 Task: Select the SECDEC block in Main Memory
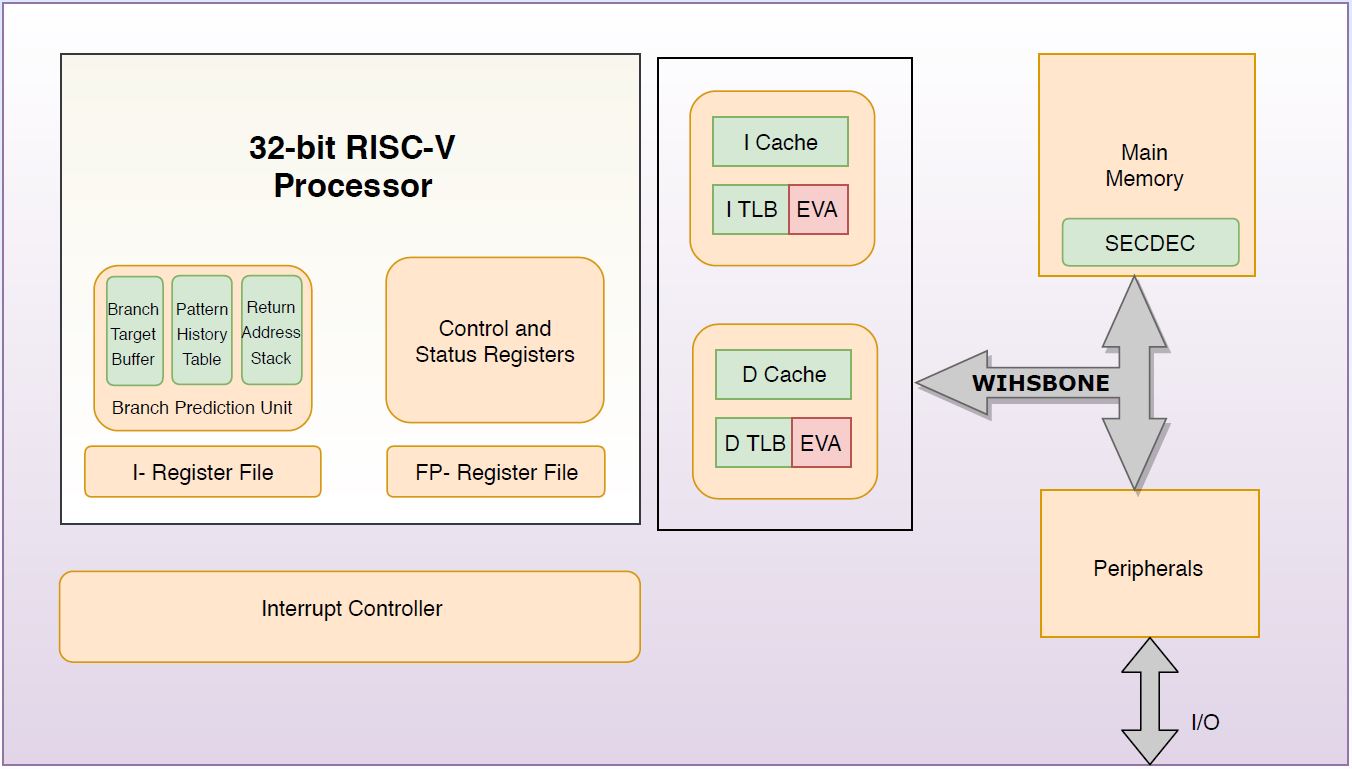pyautogui.click(x=1150, y=243)
